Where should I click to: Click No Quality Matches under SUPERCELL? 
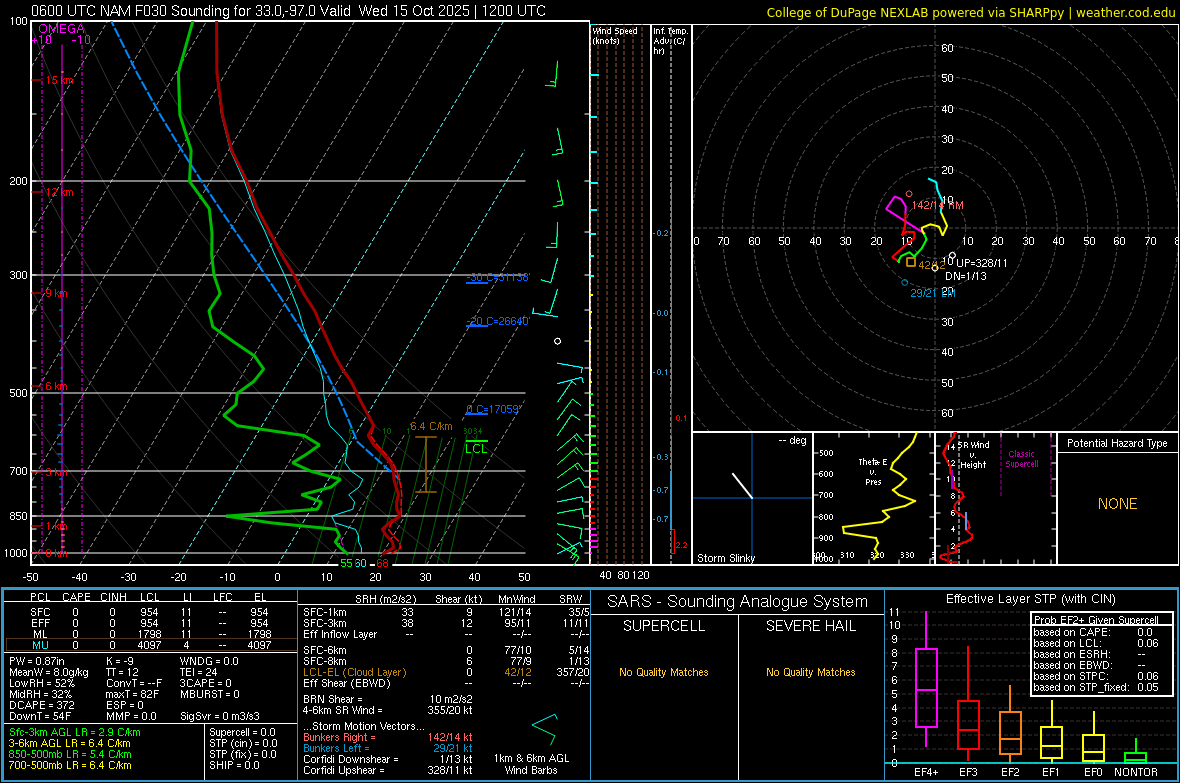click(x=664, y=672)
